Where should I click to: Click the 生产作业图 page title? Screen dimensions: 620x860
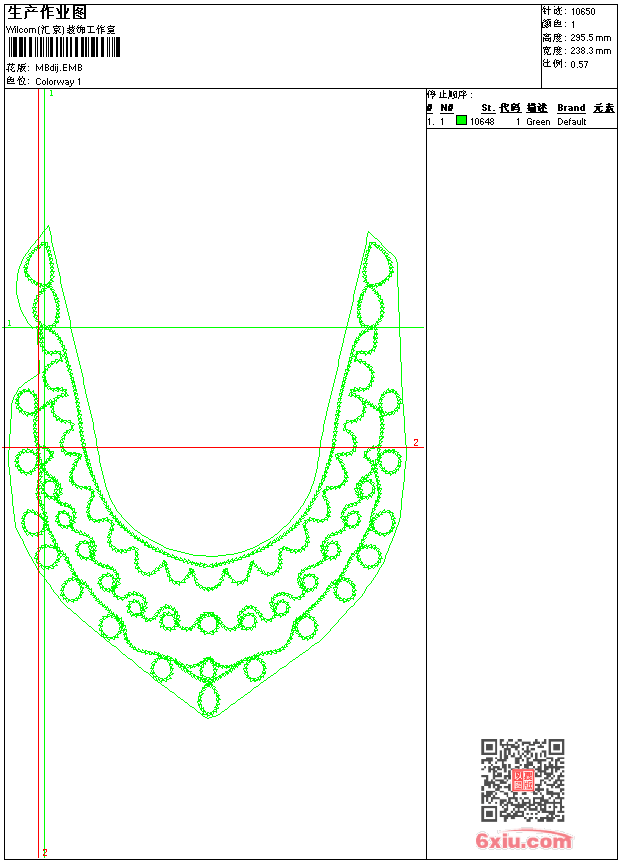click(47, 12)
